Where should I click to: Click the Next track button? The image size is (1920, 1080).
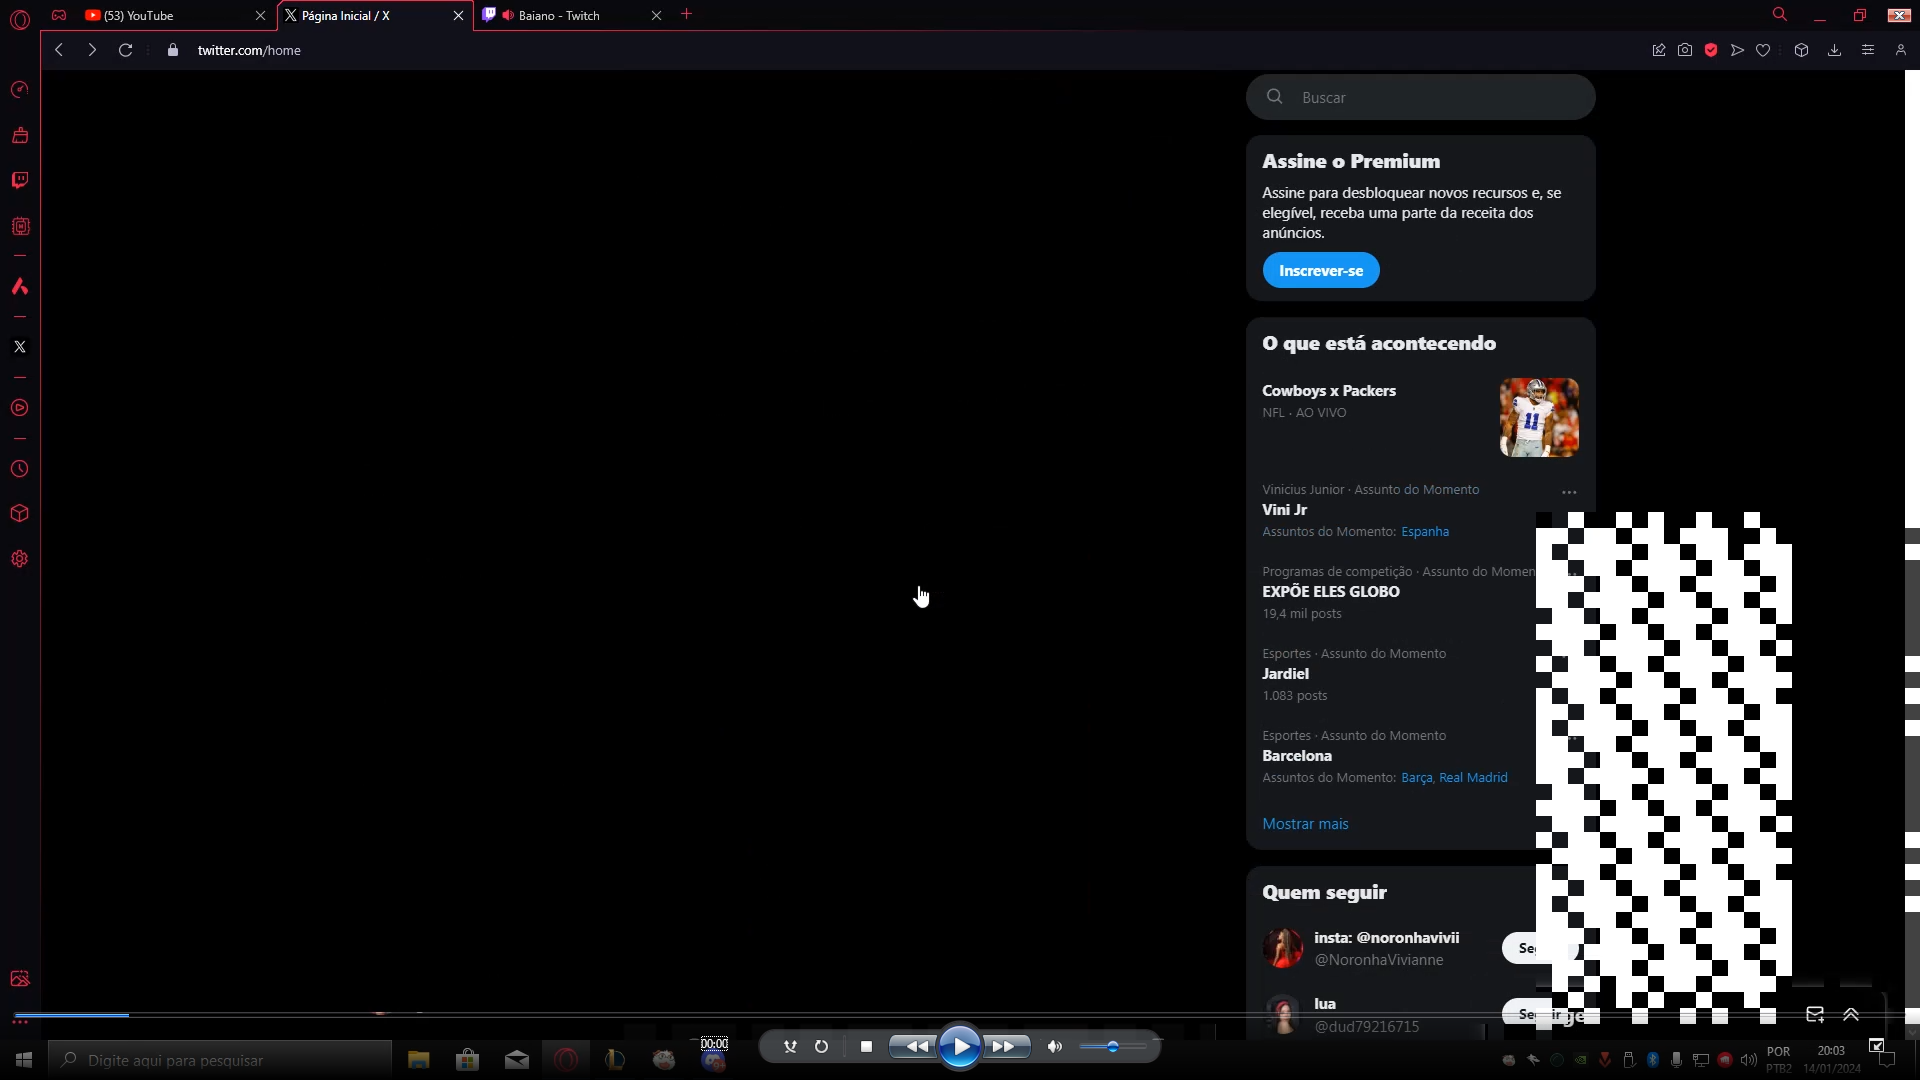coord(1005,1047)
